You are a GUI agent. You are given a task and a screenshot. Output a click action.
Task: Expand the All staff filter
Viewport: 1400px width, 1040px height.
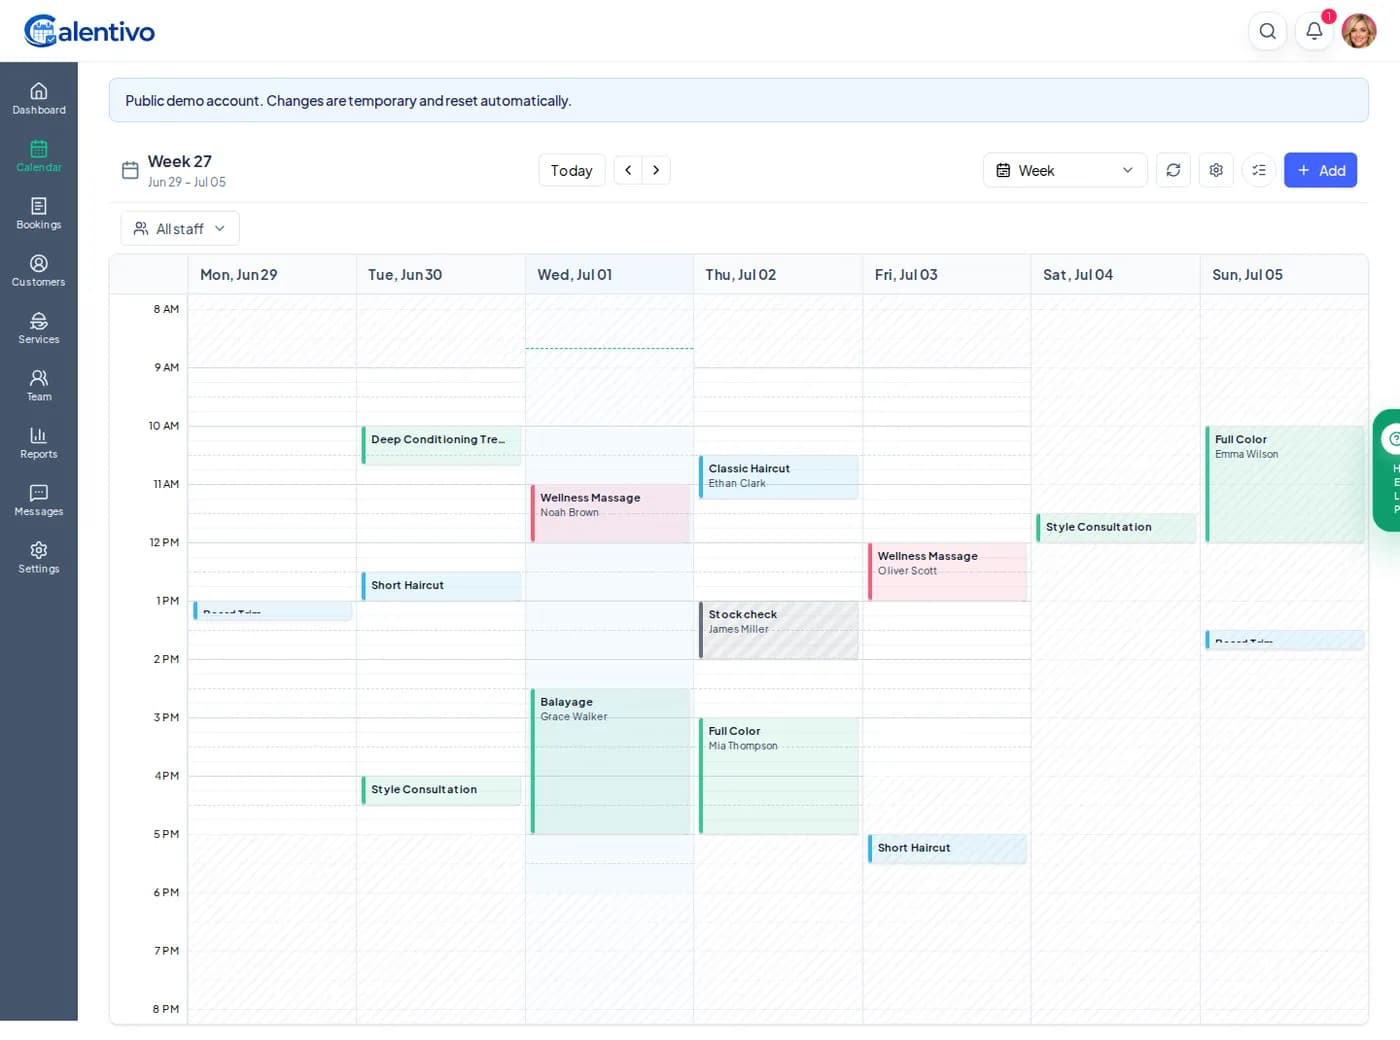pos(180,228)
